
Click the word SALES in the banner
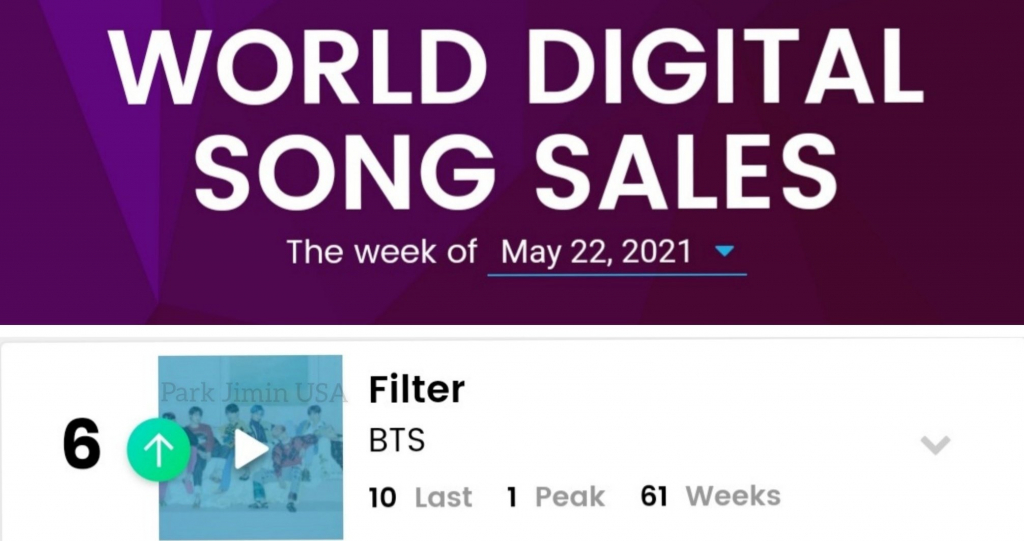tap(686, 172)
